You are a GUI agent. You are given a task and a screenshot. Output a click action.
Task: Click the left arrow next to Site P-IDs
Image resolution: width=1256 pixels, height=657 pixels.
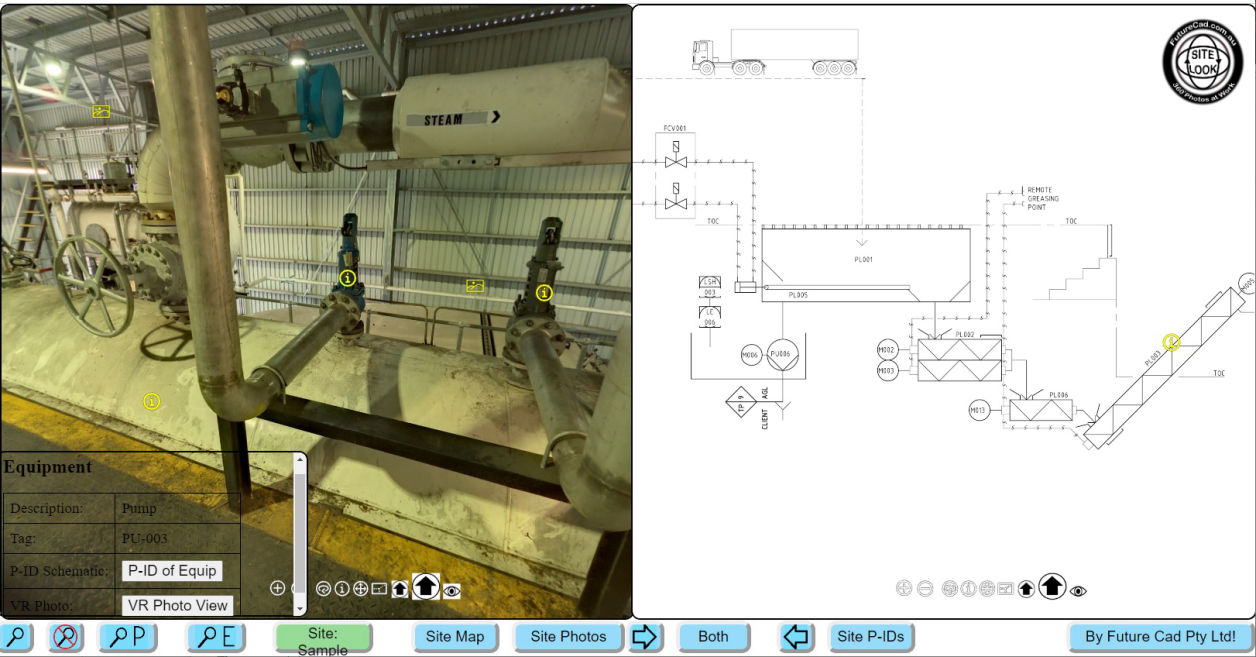pyautogui.click(x=796, y=637)
